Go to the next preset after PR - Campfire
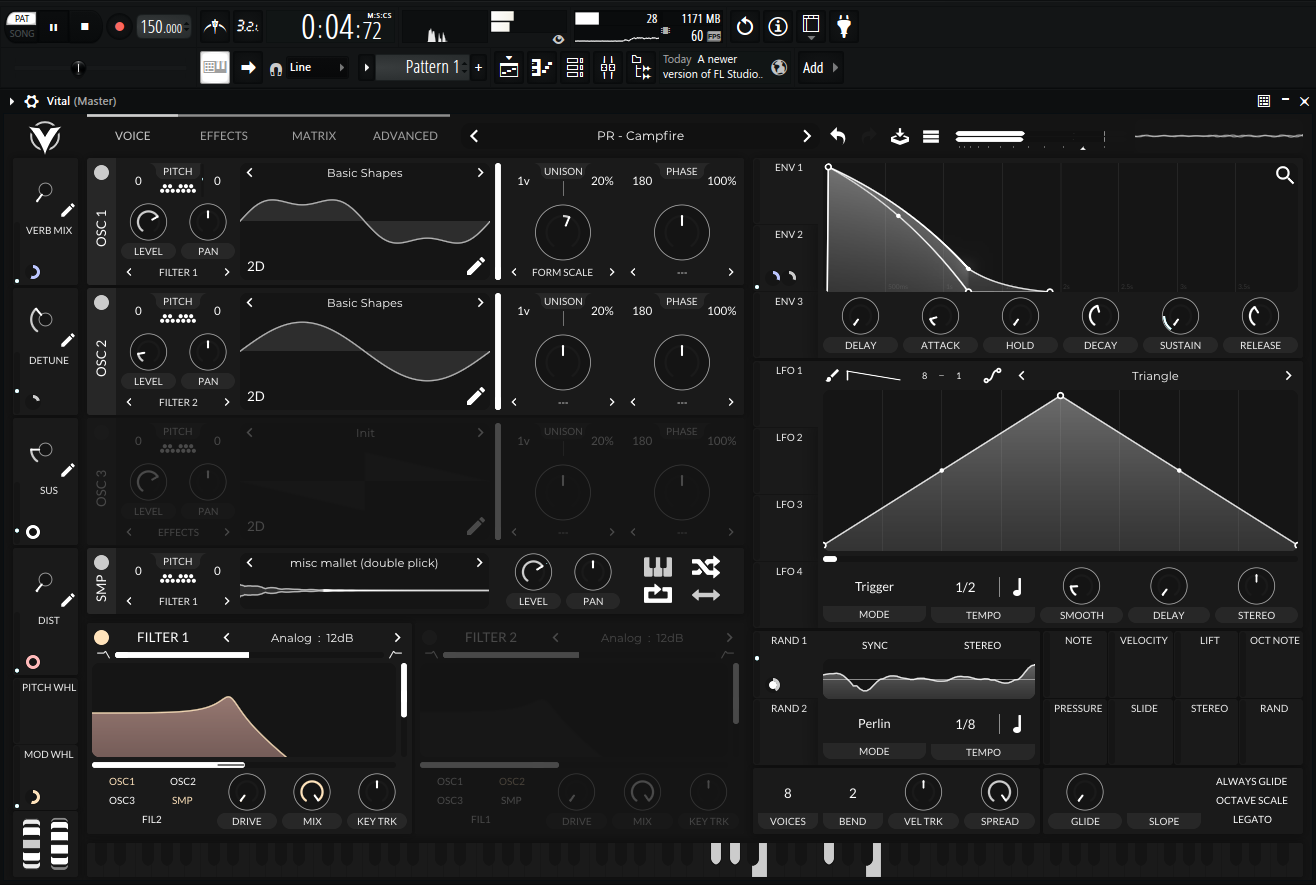 (807, 136)
